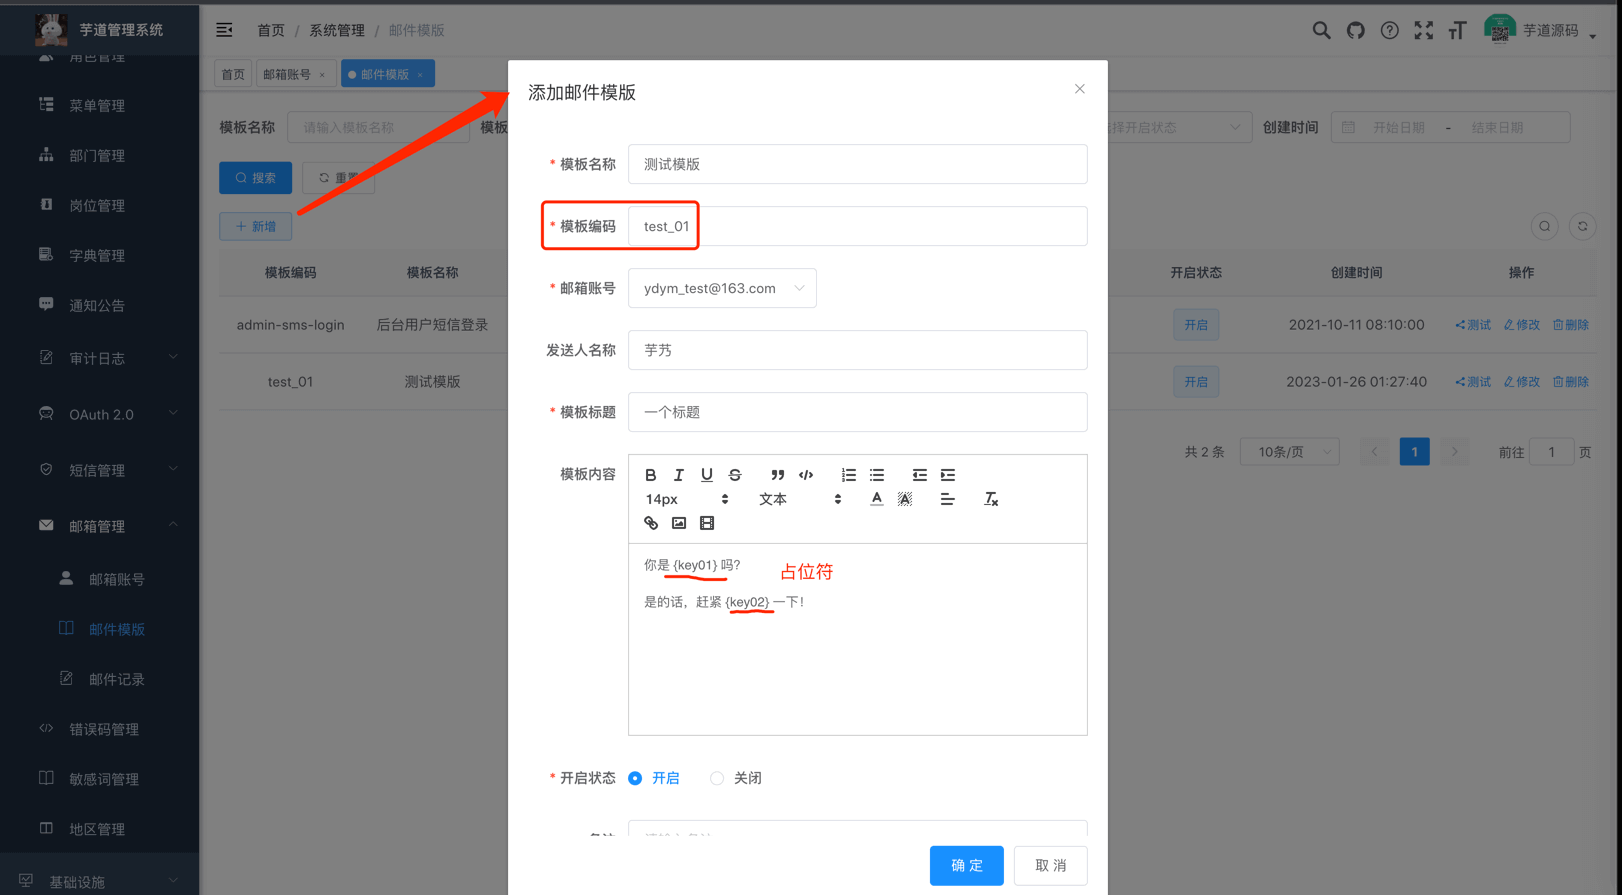This screenshot has width=1622, height=895.
Task: Open the text color picker
Action: pyautogui.click(x=876, y=499)
